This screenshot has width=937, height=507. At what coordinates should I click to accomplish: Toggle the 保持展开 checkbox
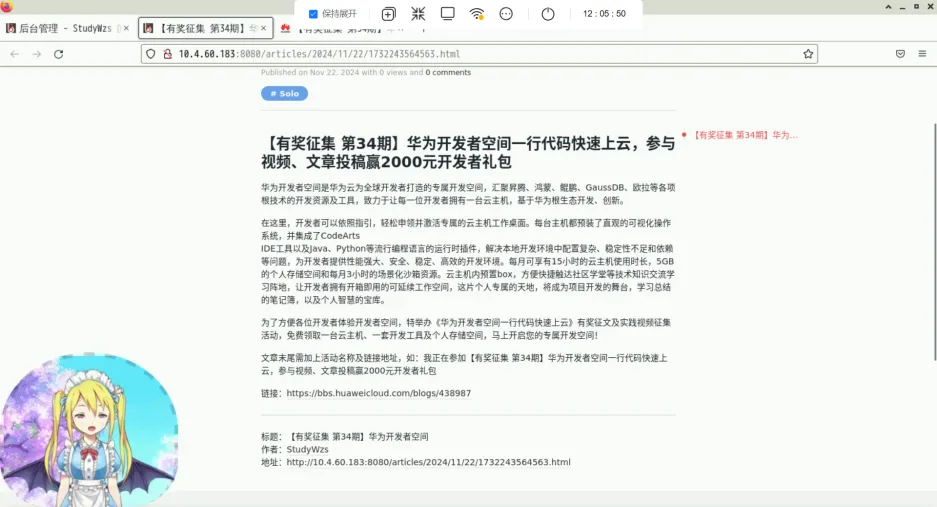[x=313, y=14]
